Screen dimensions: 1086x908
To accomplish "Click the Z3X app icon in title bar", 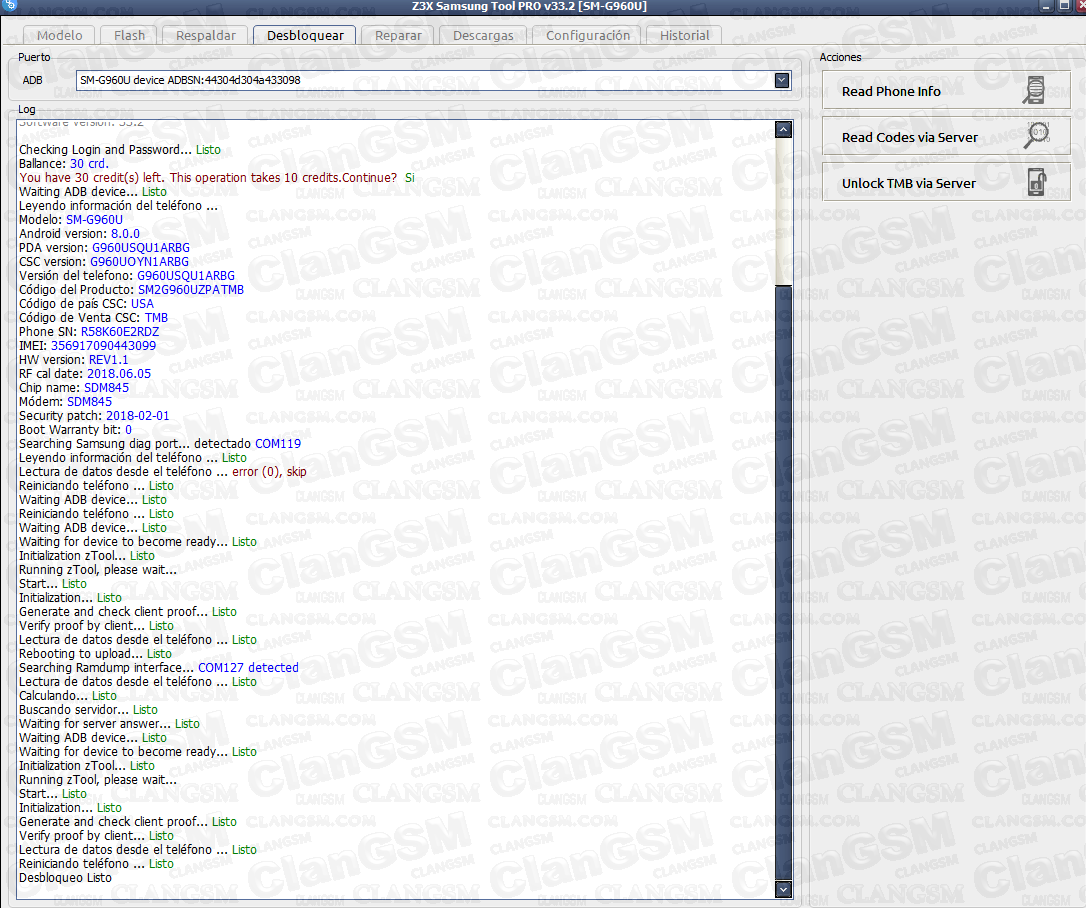I will pyautogui.click(x=9, y=6).
